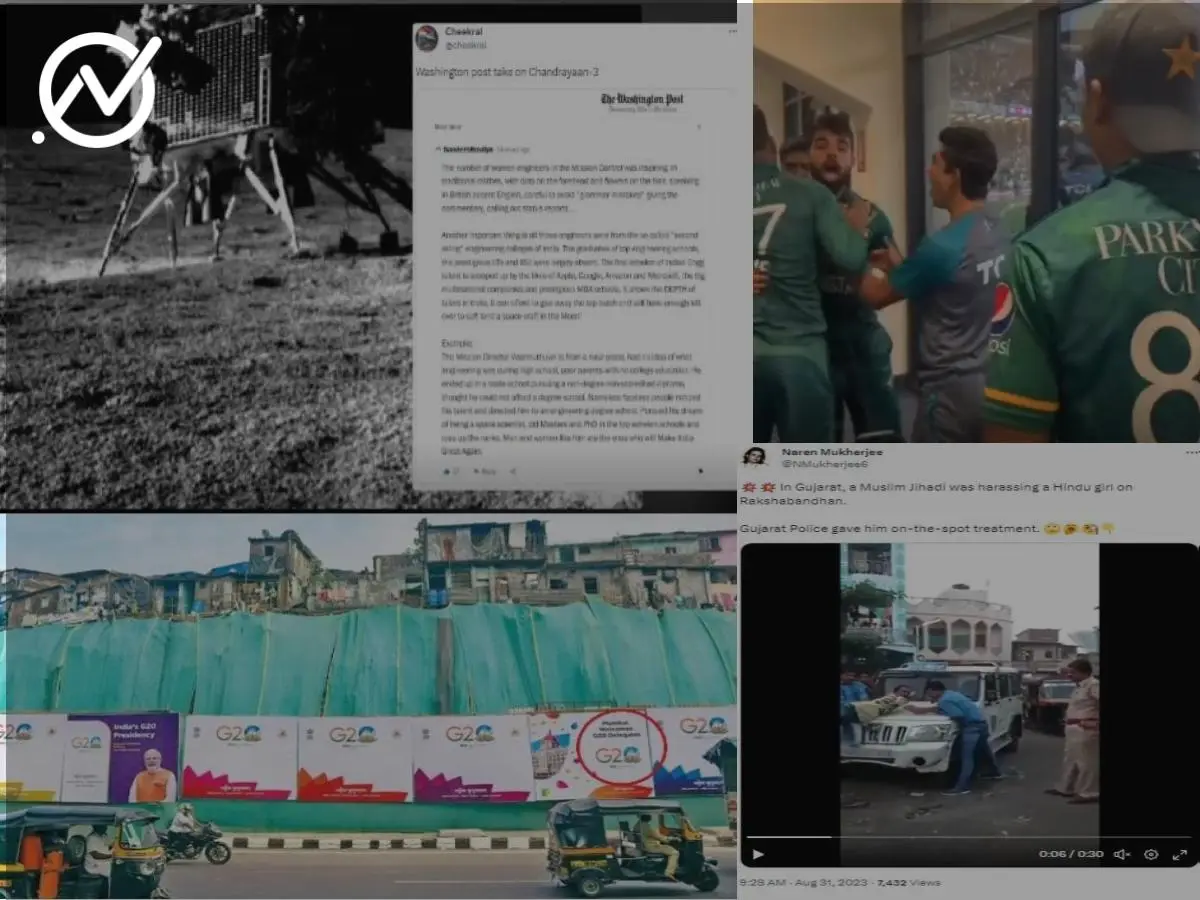The width and height of the screenshot is (1200, 900).
Task: Open Naren Mukherjee's profile avatar
Action: click(755, 456)
